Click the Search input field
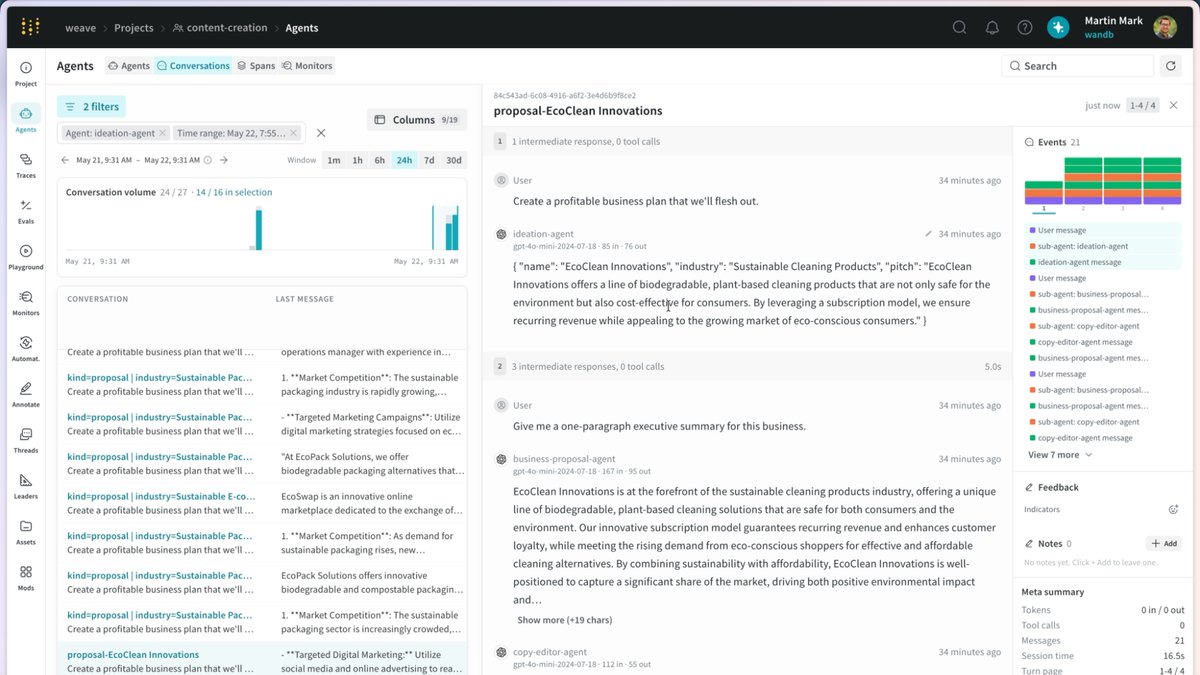Screen dimensions: 1200x675 [x=1078, y=66]
